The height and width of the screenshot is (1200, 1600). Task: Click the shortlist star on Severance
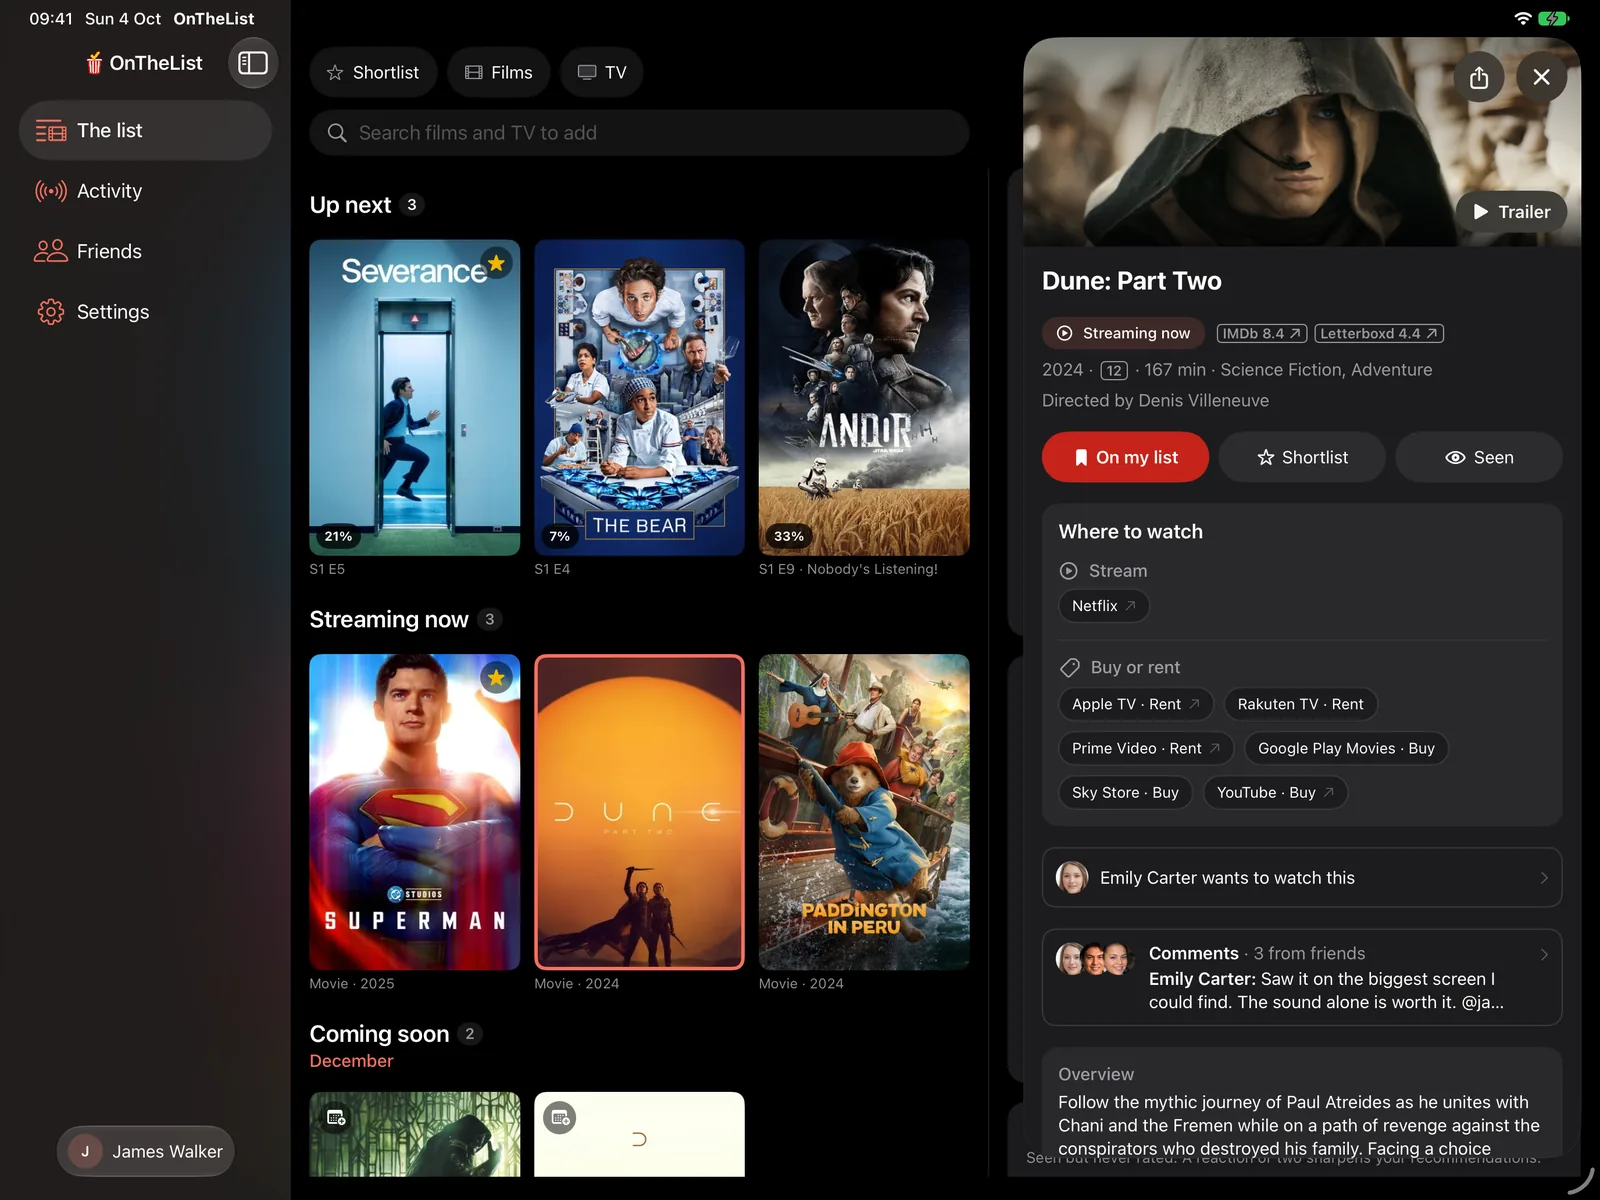tap(496, 264)
